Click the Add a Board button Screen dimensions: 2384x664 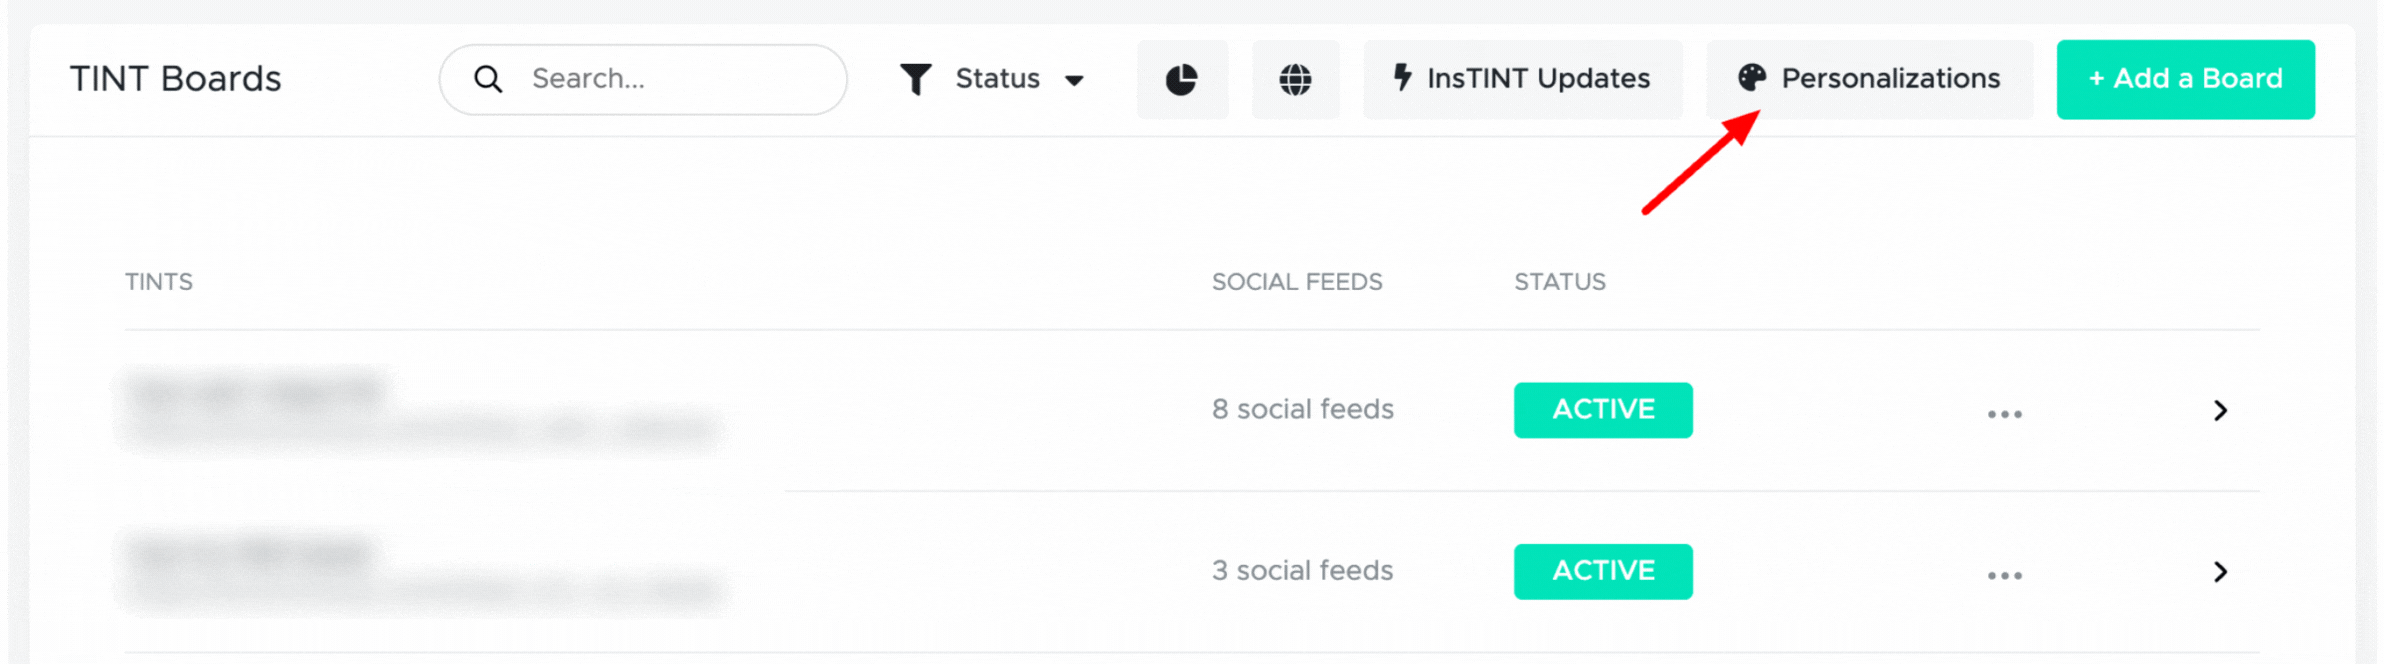(x=2185, y=79)
